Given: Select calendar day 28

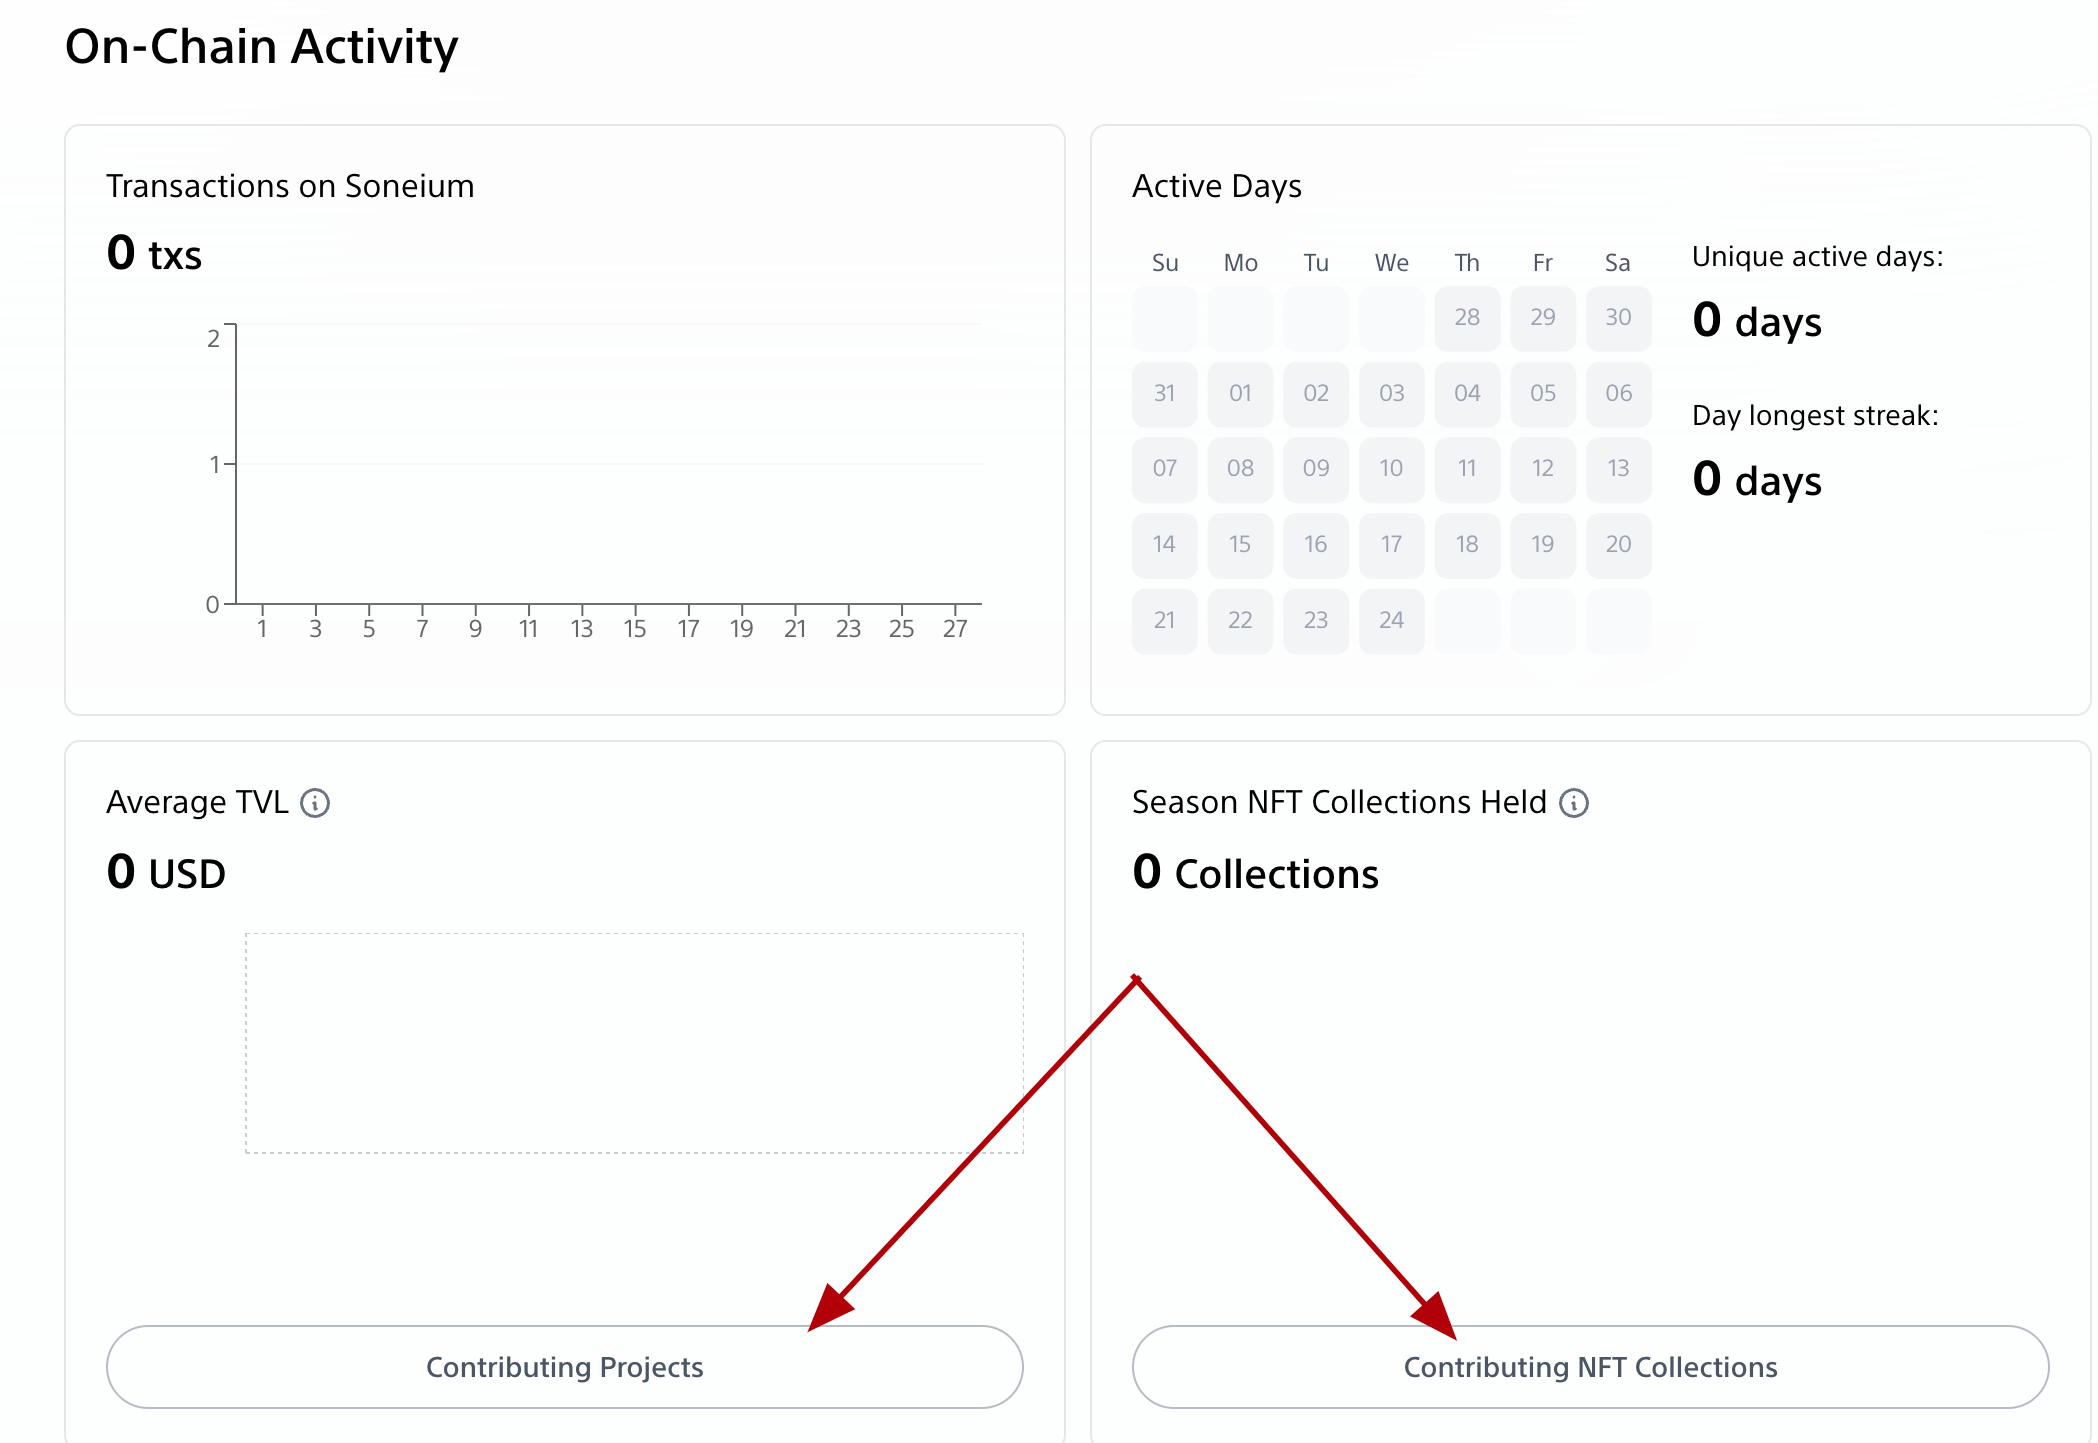Looking at the screenshot, I should [x=1467, y=318].
